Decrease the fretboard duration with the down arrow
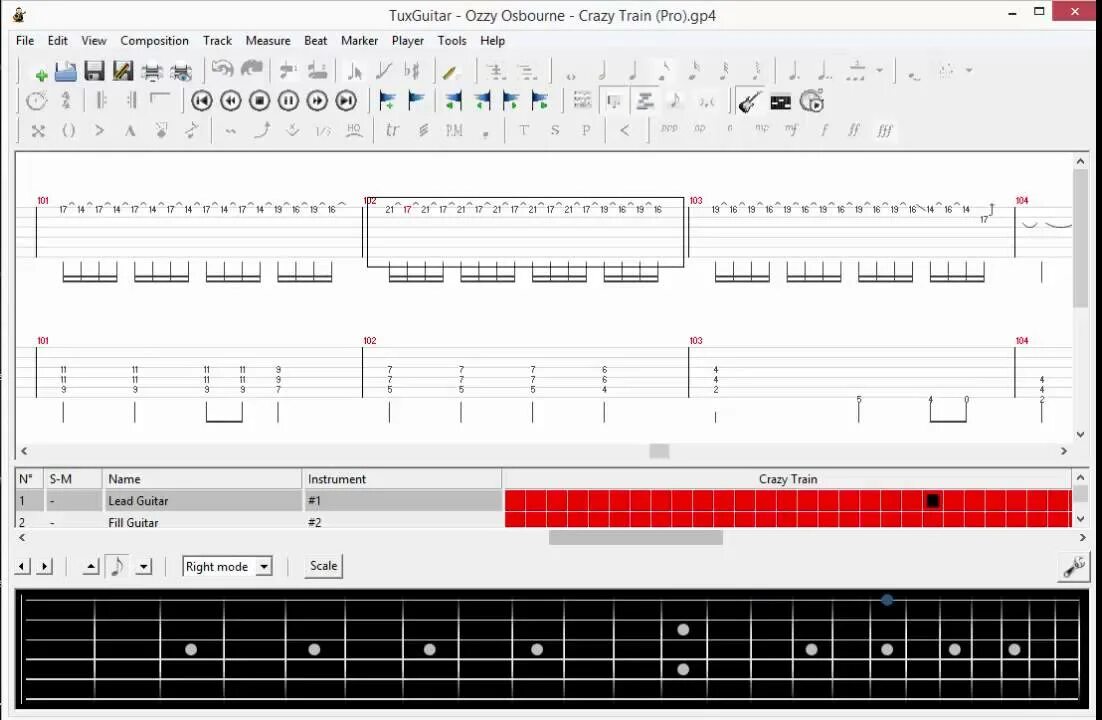Screen dimensions: 1102x720 point(143,567)
